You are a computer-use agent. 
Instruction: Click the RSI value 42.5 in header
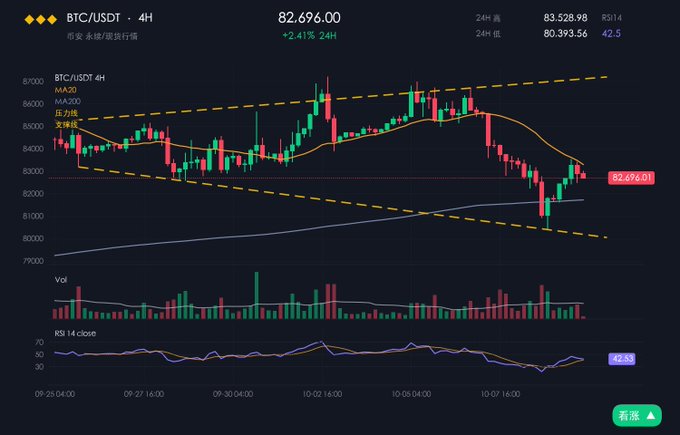click(611, 33)
